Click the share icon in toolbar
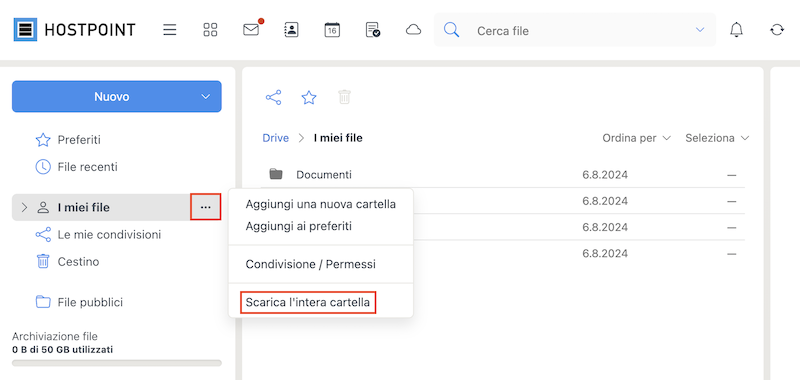The height and width of the screenshot is (380, 800). tap(273, 97)
